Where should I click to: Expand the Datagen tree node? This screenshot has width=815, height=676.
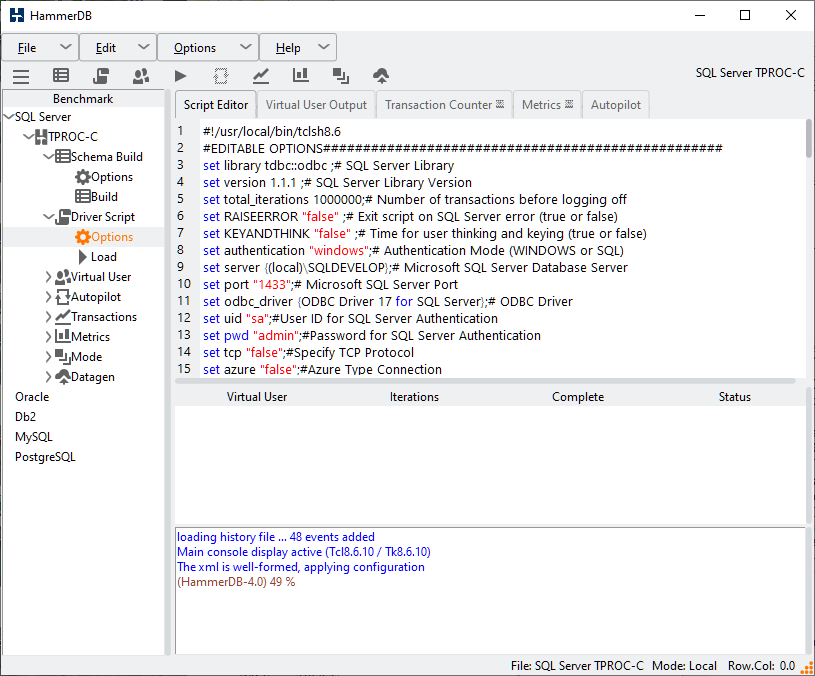coord(48,377)
